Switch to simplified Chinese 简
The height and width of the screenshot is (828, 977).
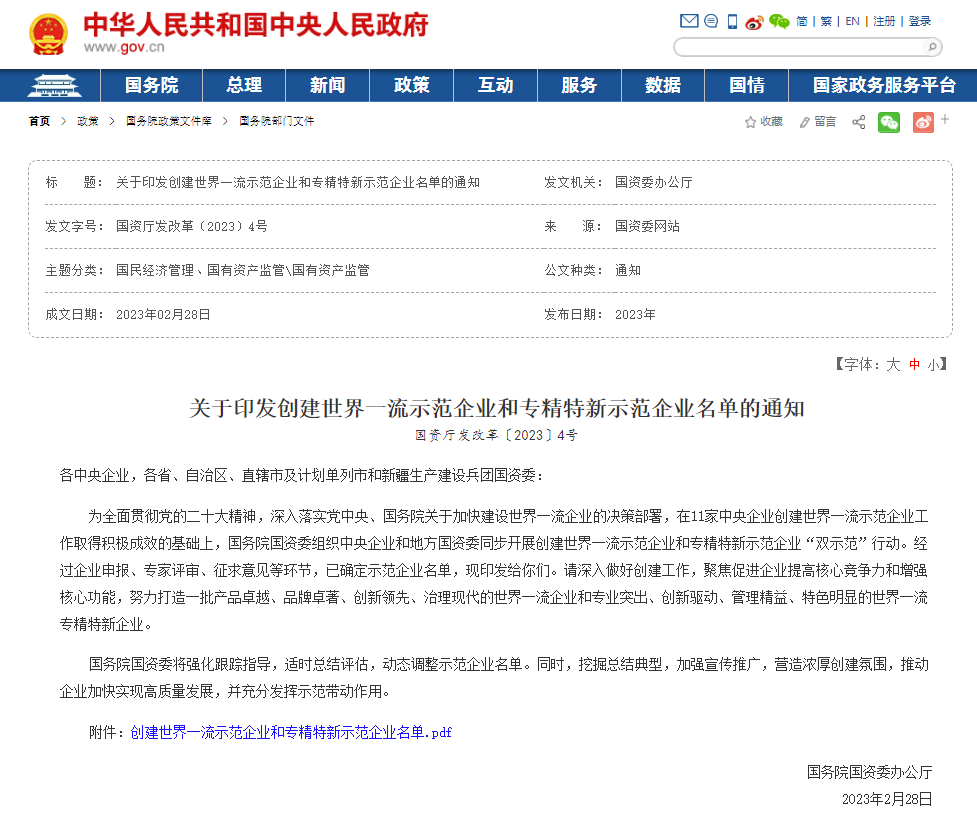click(x=802, y=21)
